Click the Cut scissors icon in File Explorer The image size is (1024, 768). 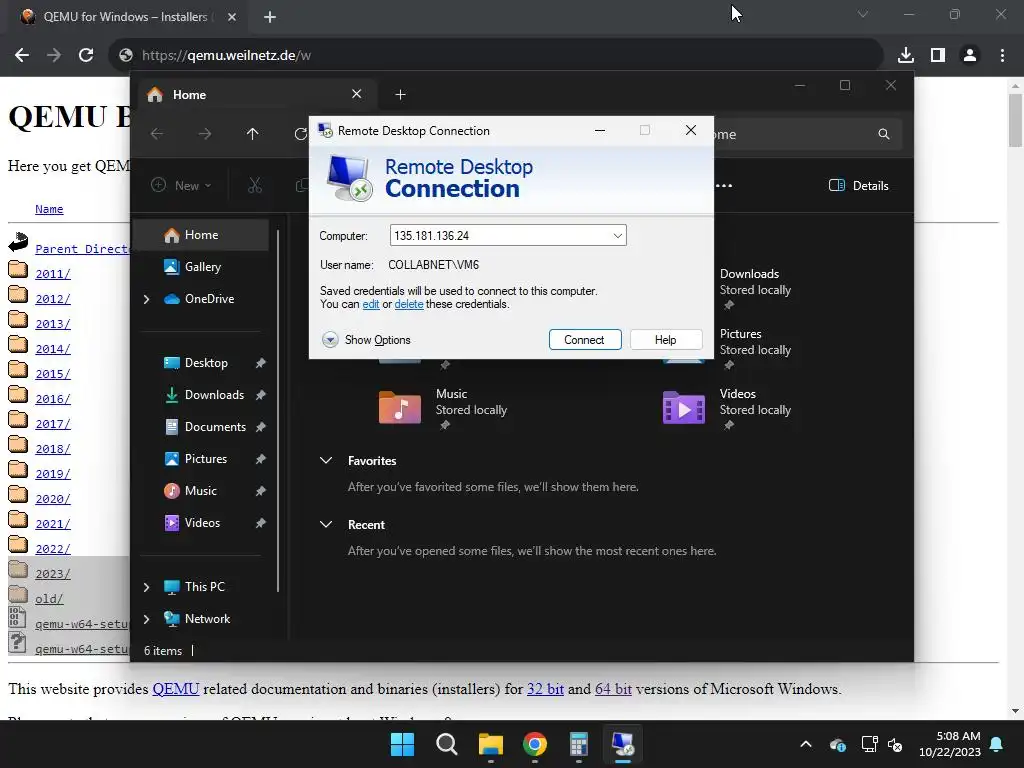255,185
